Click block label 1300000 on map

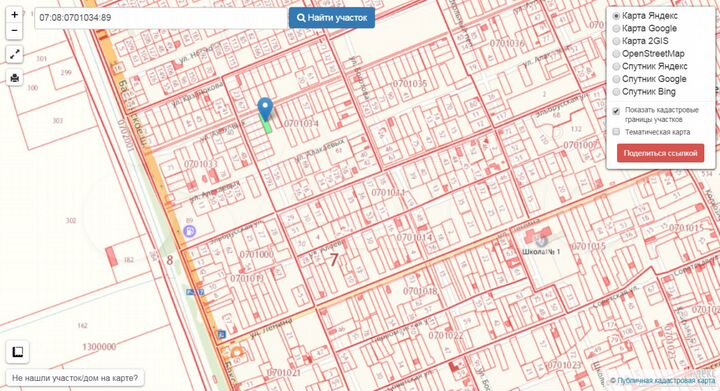coord(99,346)
